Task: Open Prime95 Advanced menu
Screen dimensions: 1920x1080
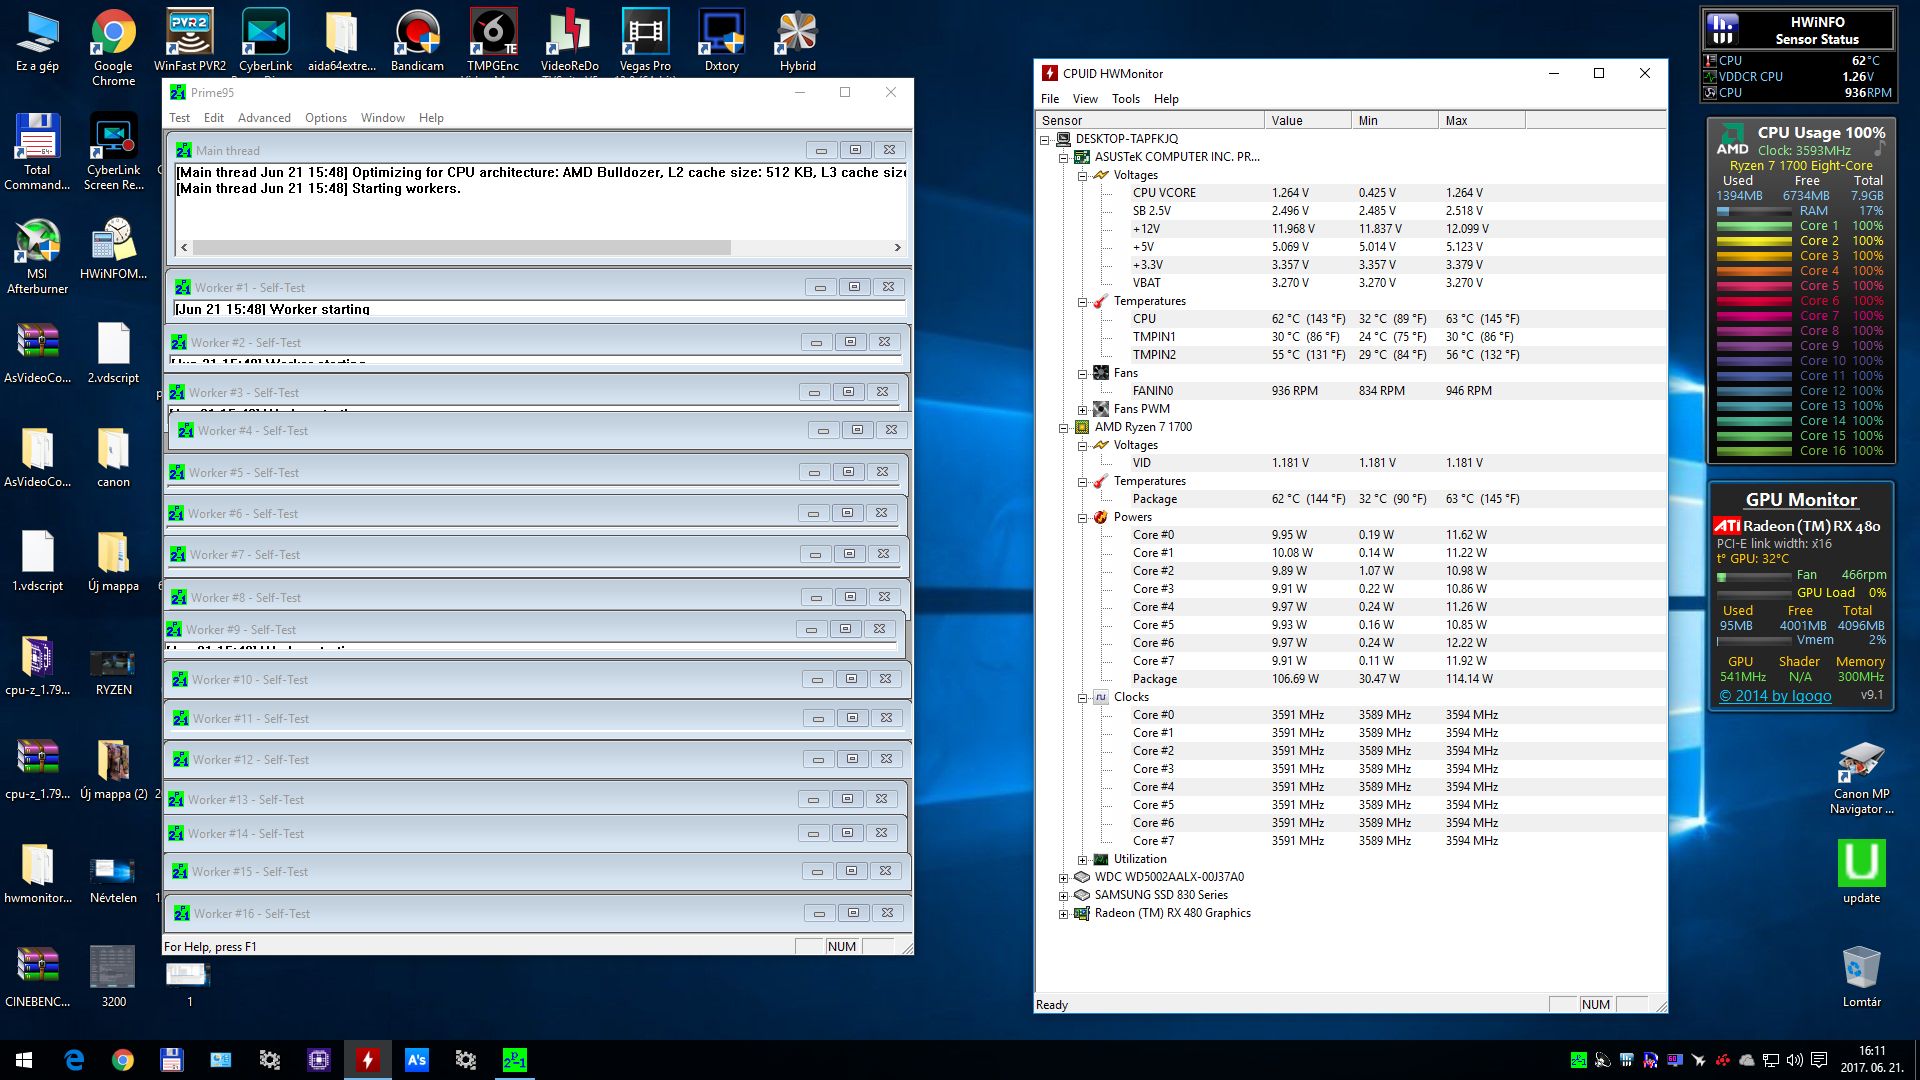Action: click(x=264, y=118)
